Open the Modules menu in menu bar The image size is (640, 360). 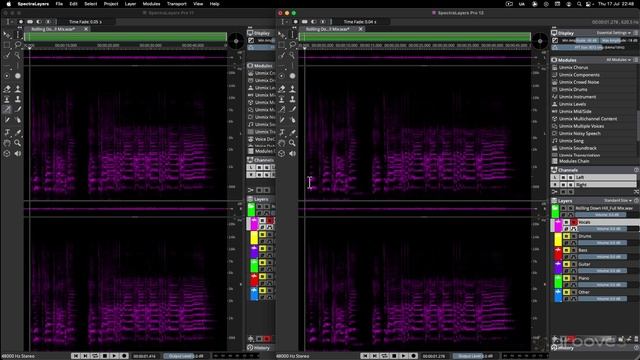click(151, 4)
